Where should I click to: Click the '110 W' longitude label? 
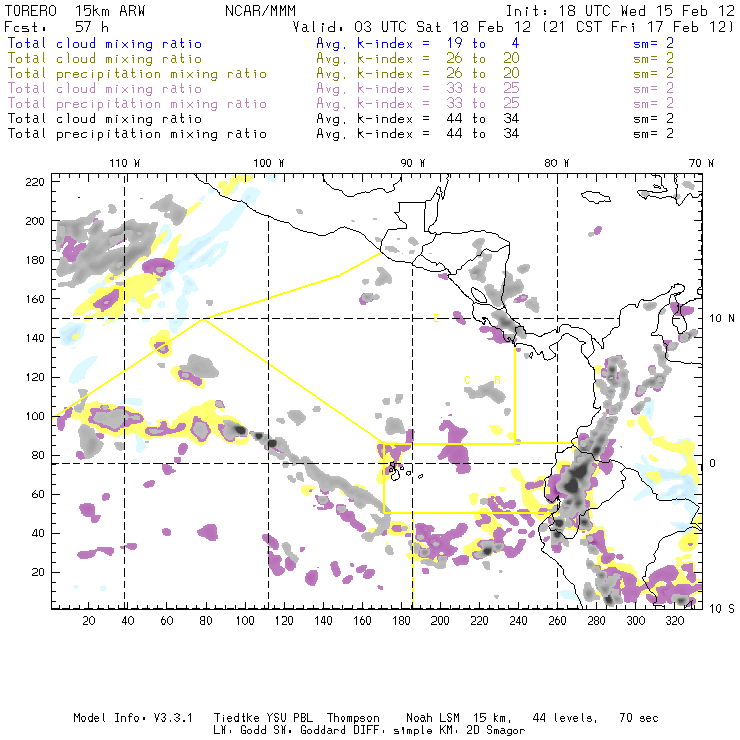(124, 163)
